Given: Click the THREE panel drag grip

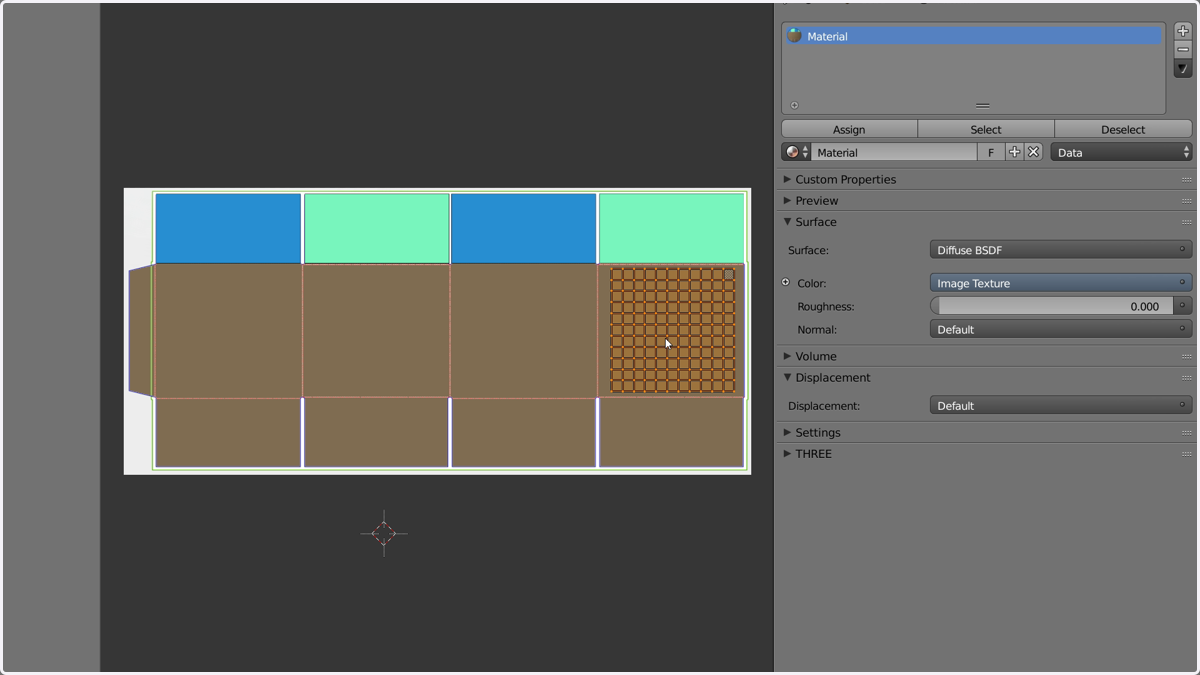Looking at the screenshot, I should coord(1186,453).
